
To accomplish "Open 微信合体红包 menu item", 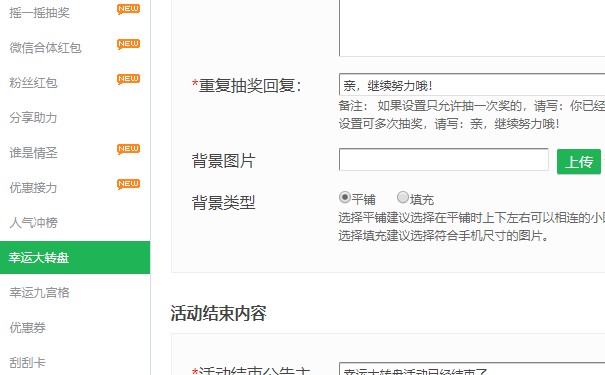I will click(45, 48).
